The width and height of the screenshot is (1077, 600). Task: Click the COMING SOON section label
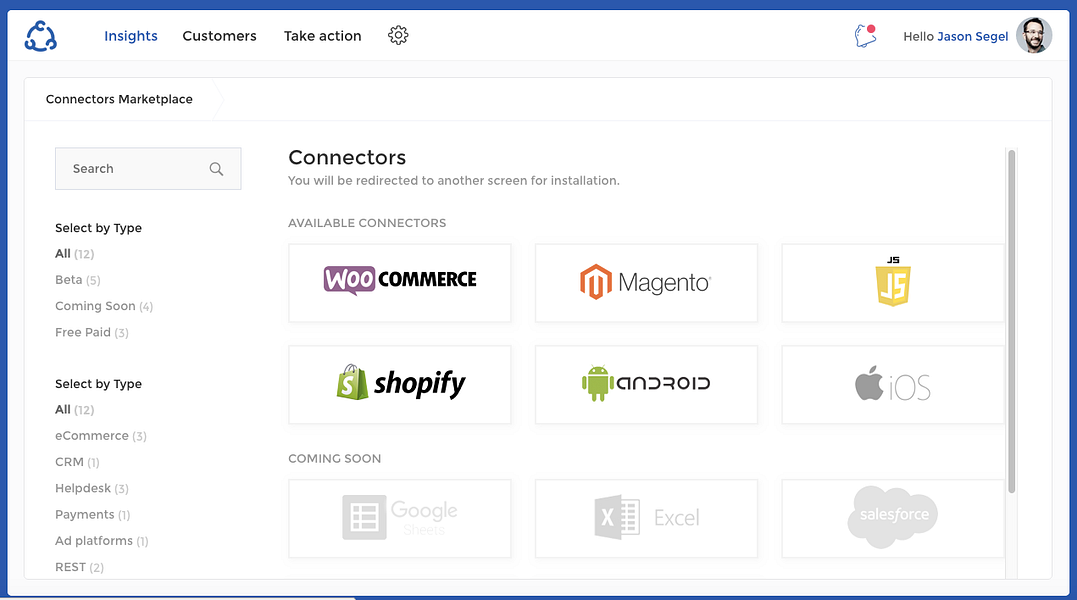click(x=335, y=459)
